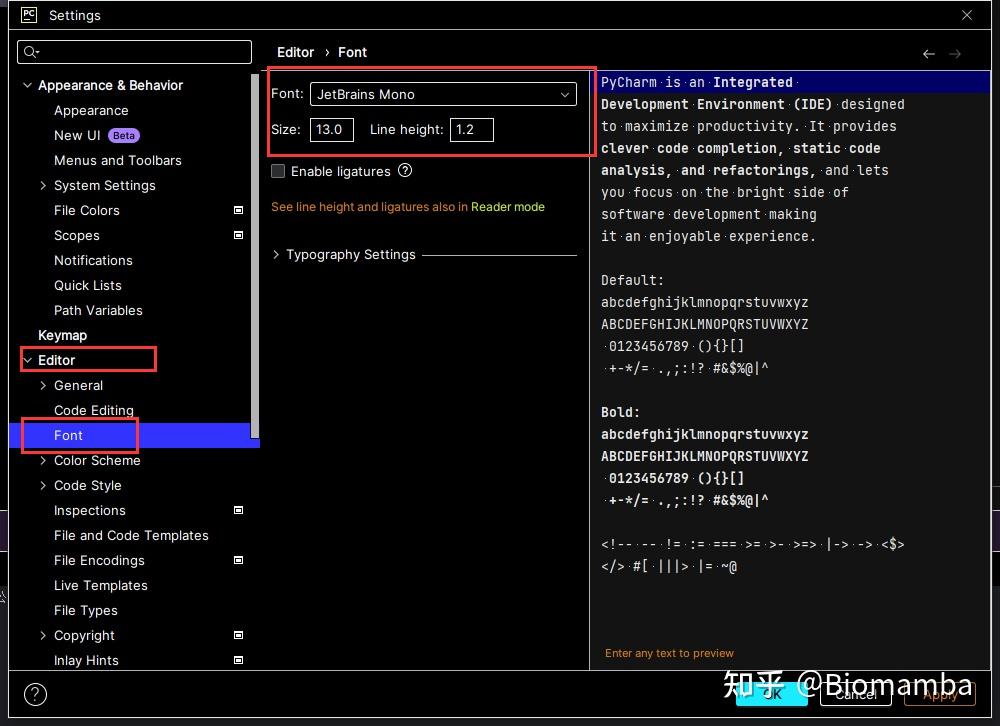Viewport: 1000px width, 726px height.
Task: Click the question-mark icon beside Enable ligatures
Action: pyautogui.click(x=404, y=171)
